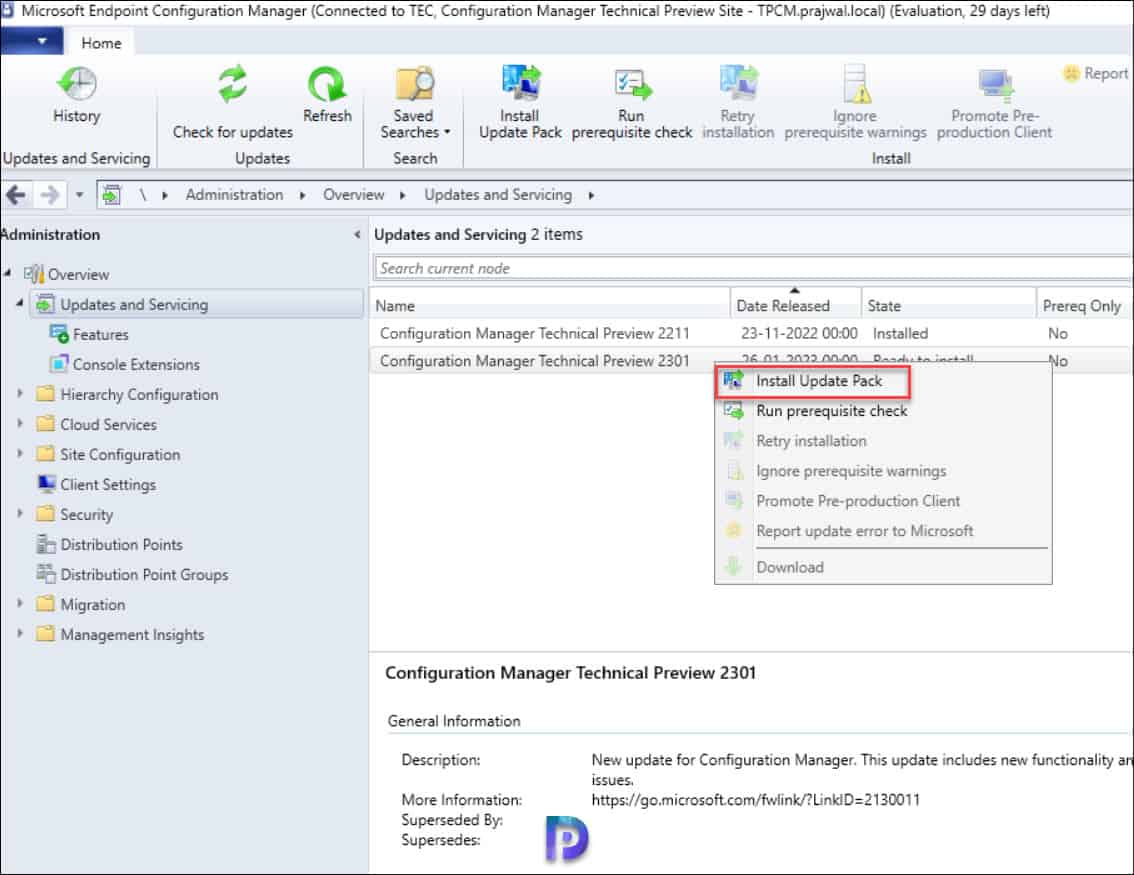The height and width of the screenshot is (875, 1134).
Task: Click the Console Extensions node icon
Action: (59, 364)
